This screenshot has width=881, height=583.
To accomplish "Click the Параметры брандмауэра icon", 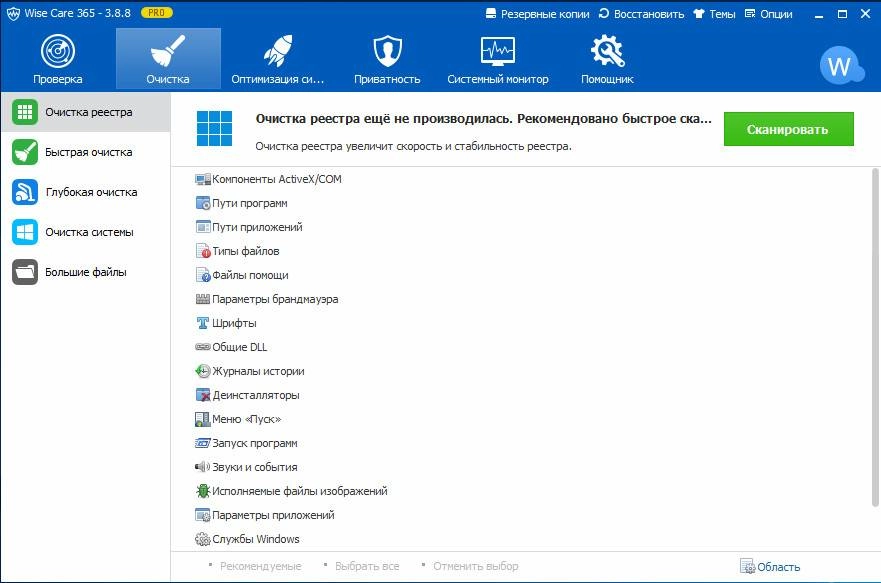I will (x=203, y=299).
